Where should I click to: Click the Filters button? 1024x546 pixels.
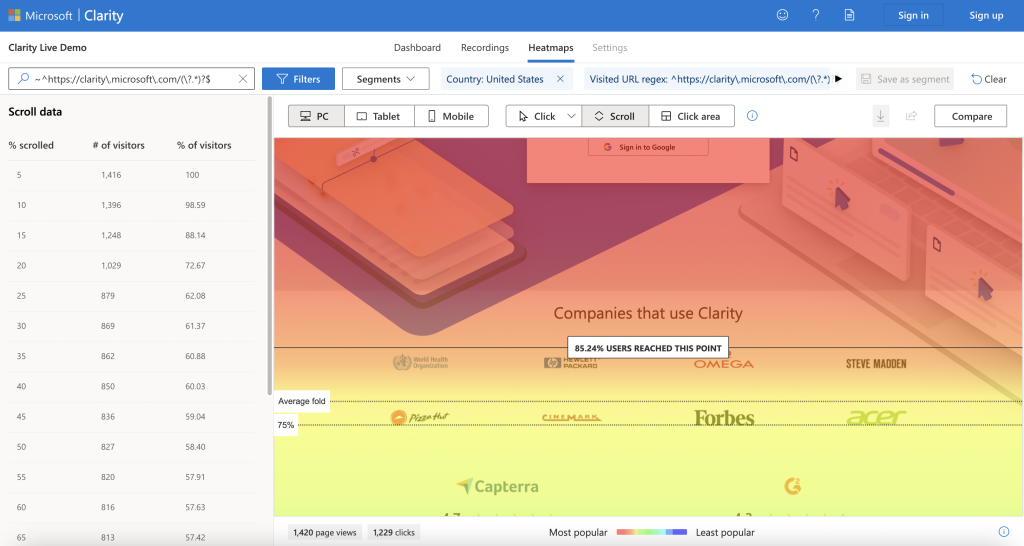298,79
